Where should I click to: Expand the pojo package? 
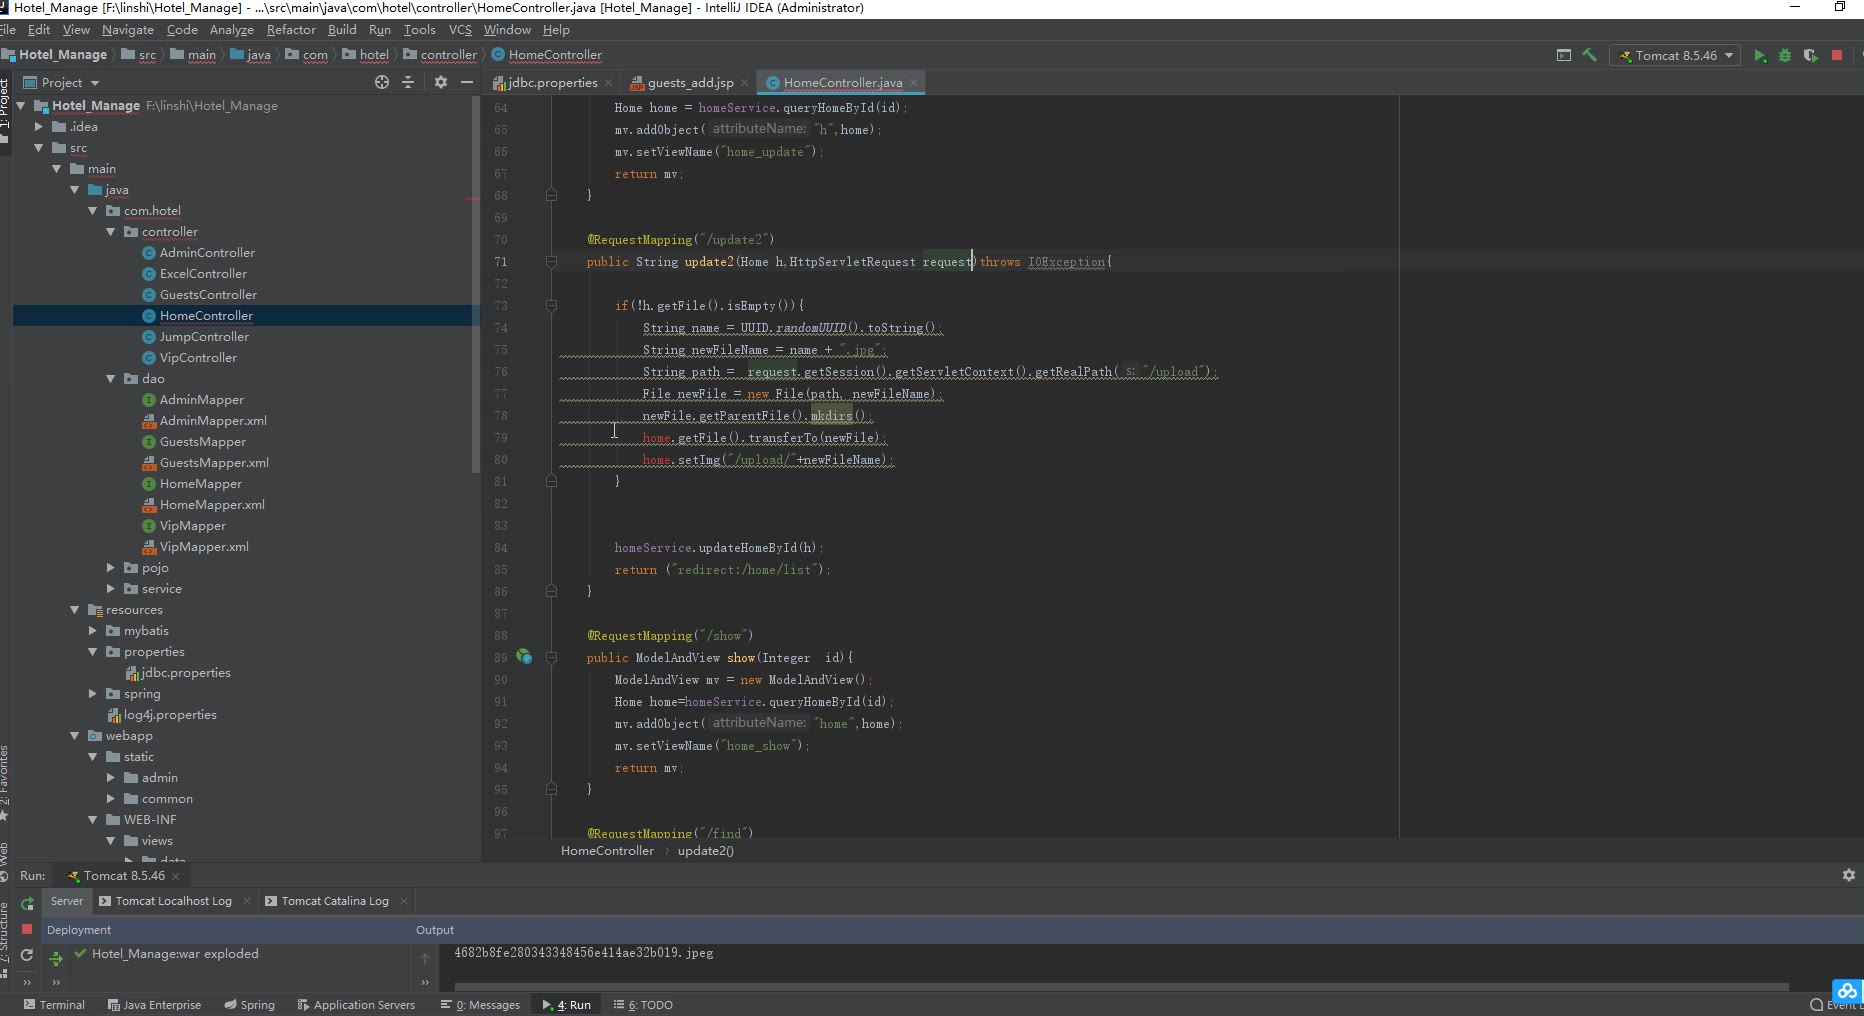click(111, 568)
